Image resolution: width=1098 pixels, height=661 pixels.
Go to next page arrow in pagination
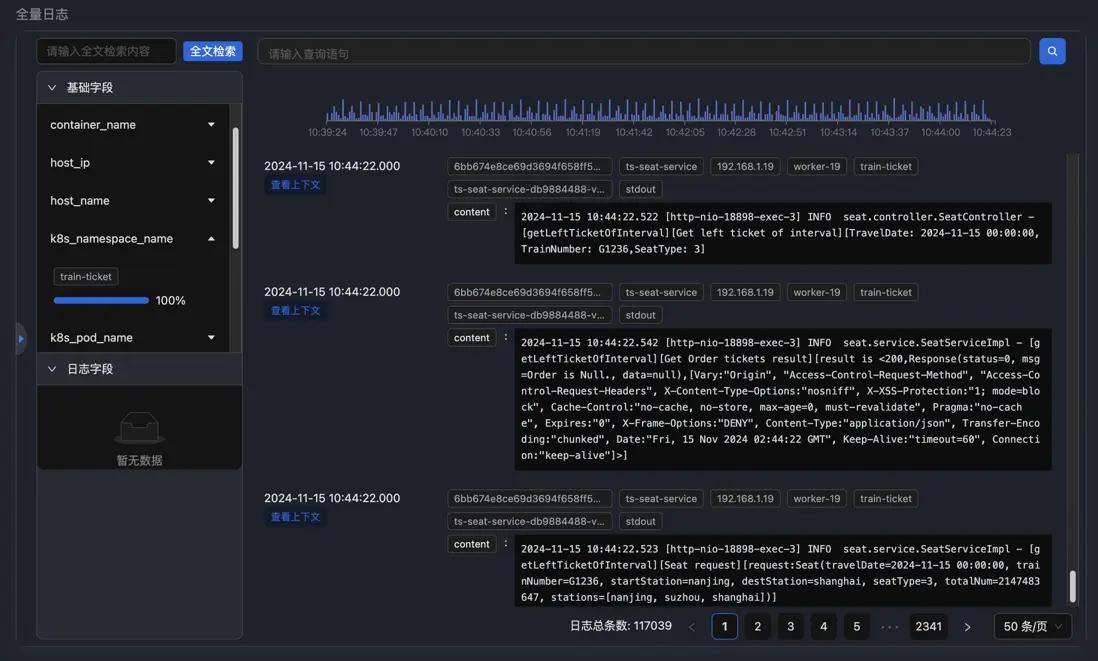967,627
